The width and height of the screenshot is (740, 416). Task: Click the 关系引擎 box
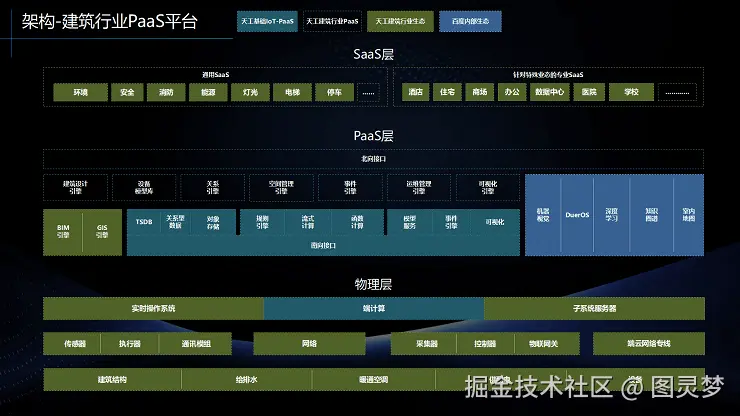[213, 187]
